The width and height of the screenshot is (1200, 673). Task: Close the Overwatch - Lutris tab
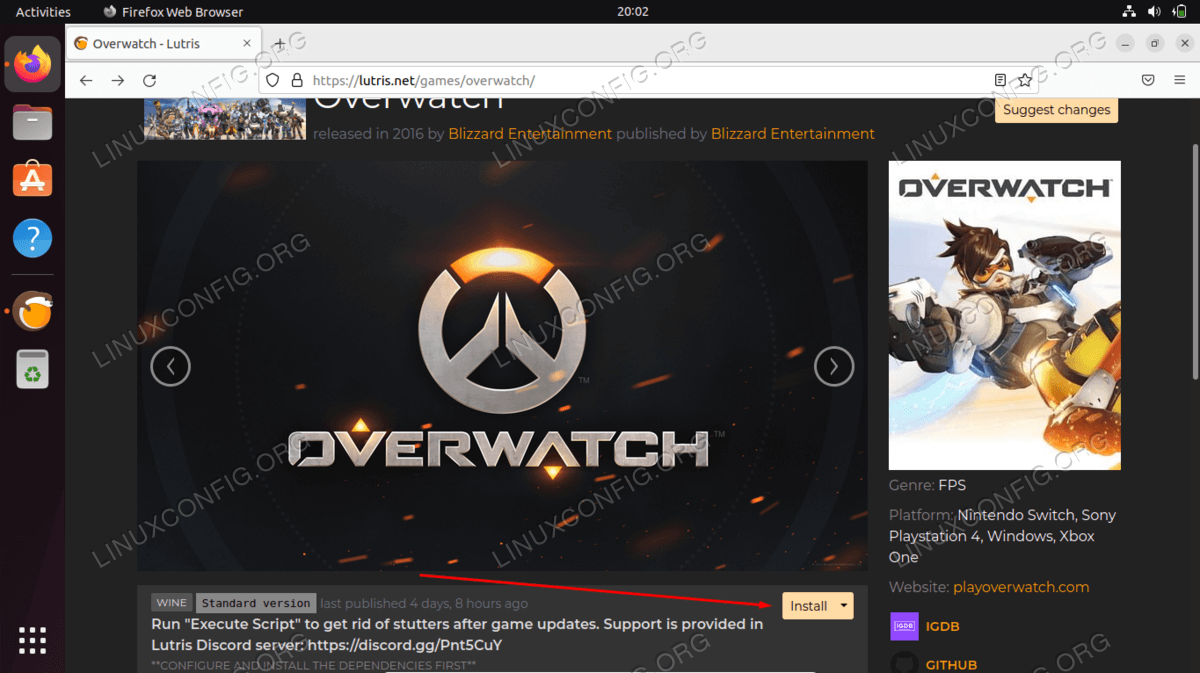(x=247, y=44)
